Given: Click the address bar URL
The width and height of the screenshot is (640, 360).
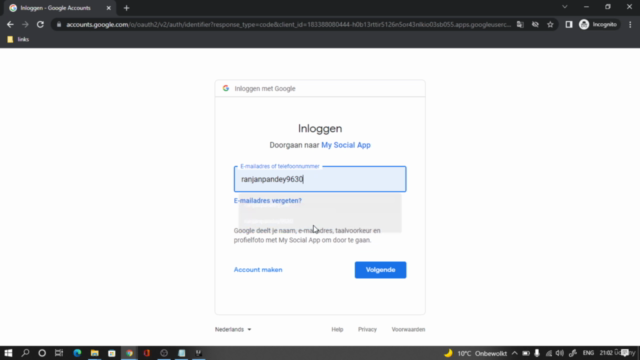Looking at the screenshot, I should point(288,24).
